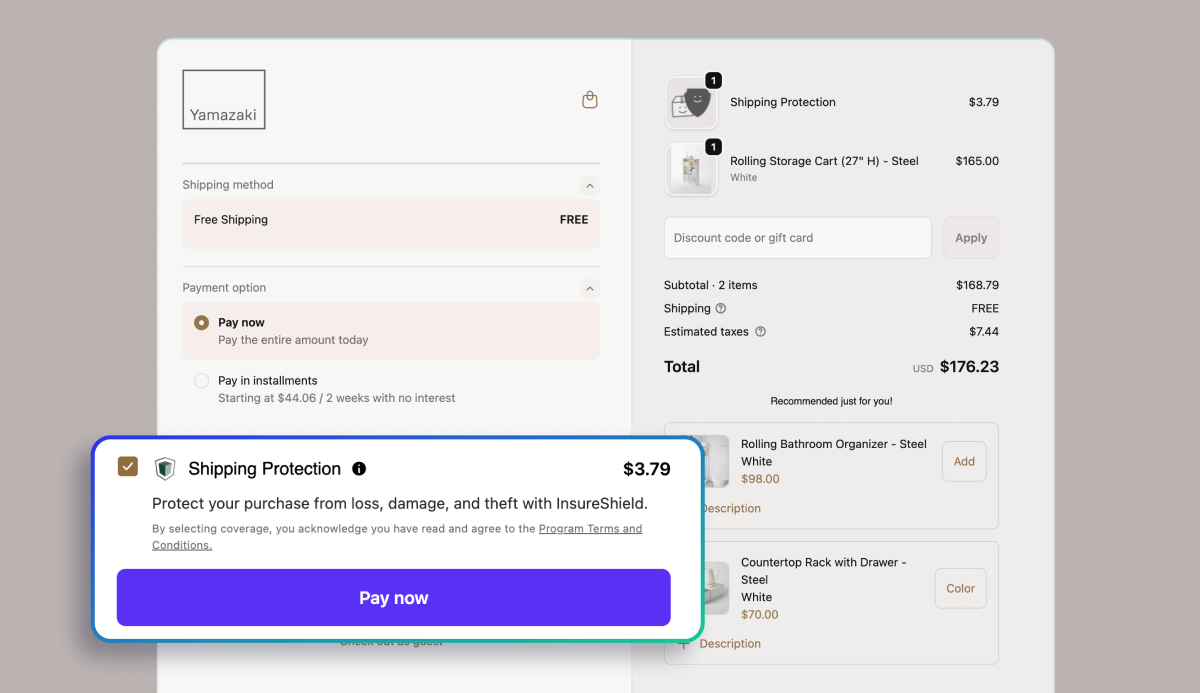Add Rolling Bathroom Organizer to order
Viewport: 1200px width, 693px height.
pyautogui.click(x=964, y=462)
